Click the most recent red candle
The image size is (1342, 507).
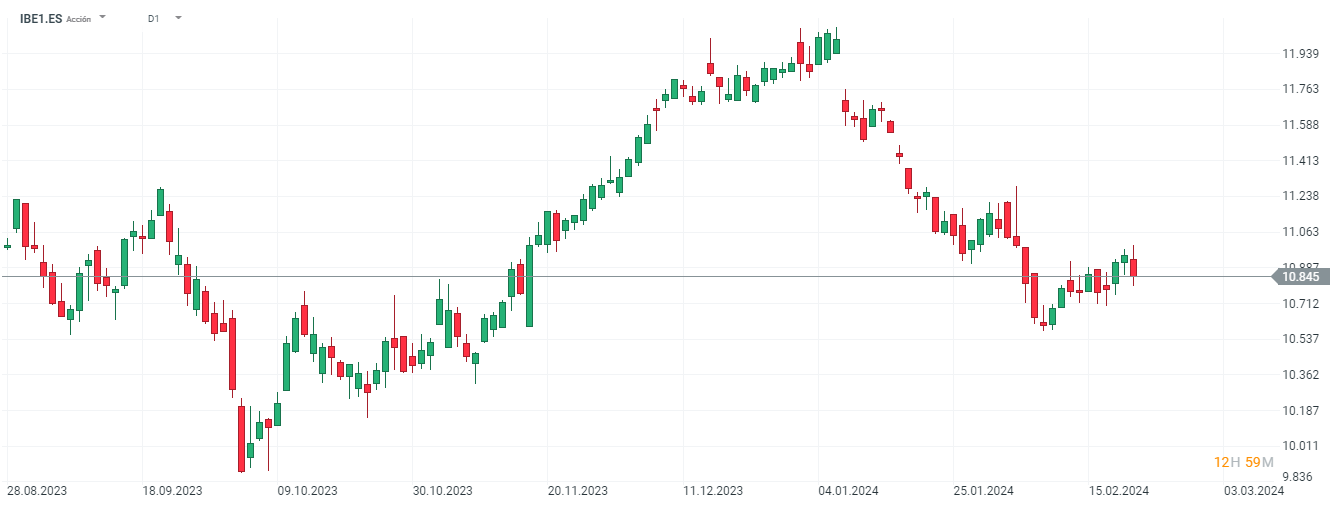[1134, 268]
